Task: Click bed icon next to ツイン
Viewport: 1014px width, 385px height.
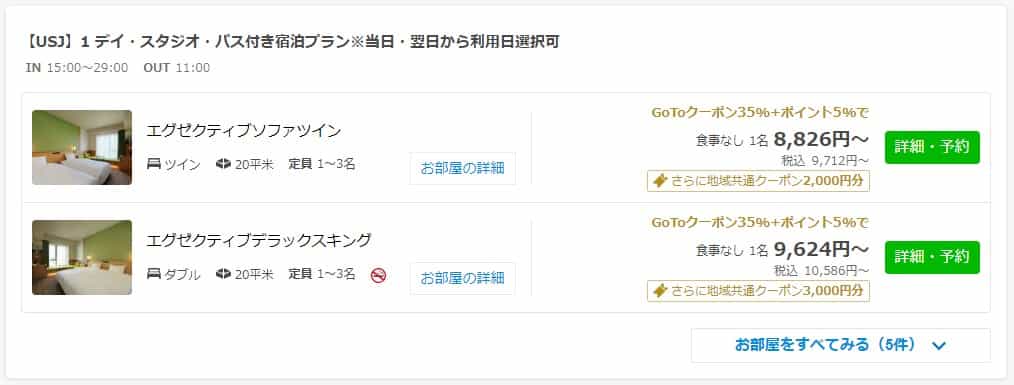Action: (154, 164)
